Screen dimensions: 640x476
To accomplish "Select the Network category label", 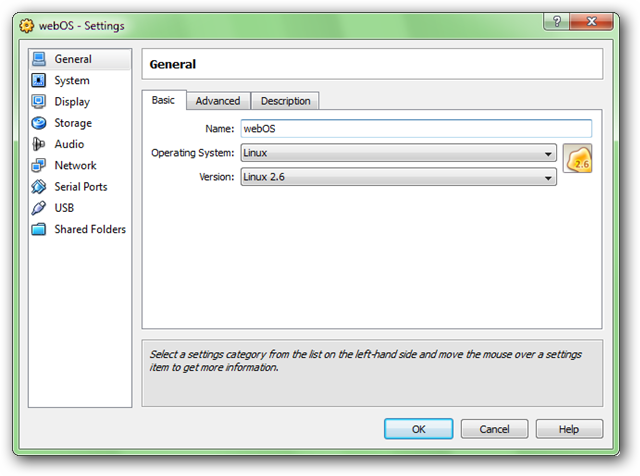I will click(x=76, y=165).
